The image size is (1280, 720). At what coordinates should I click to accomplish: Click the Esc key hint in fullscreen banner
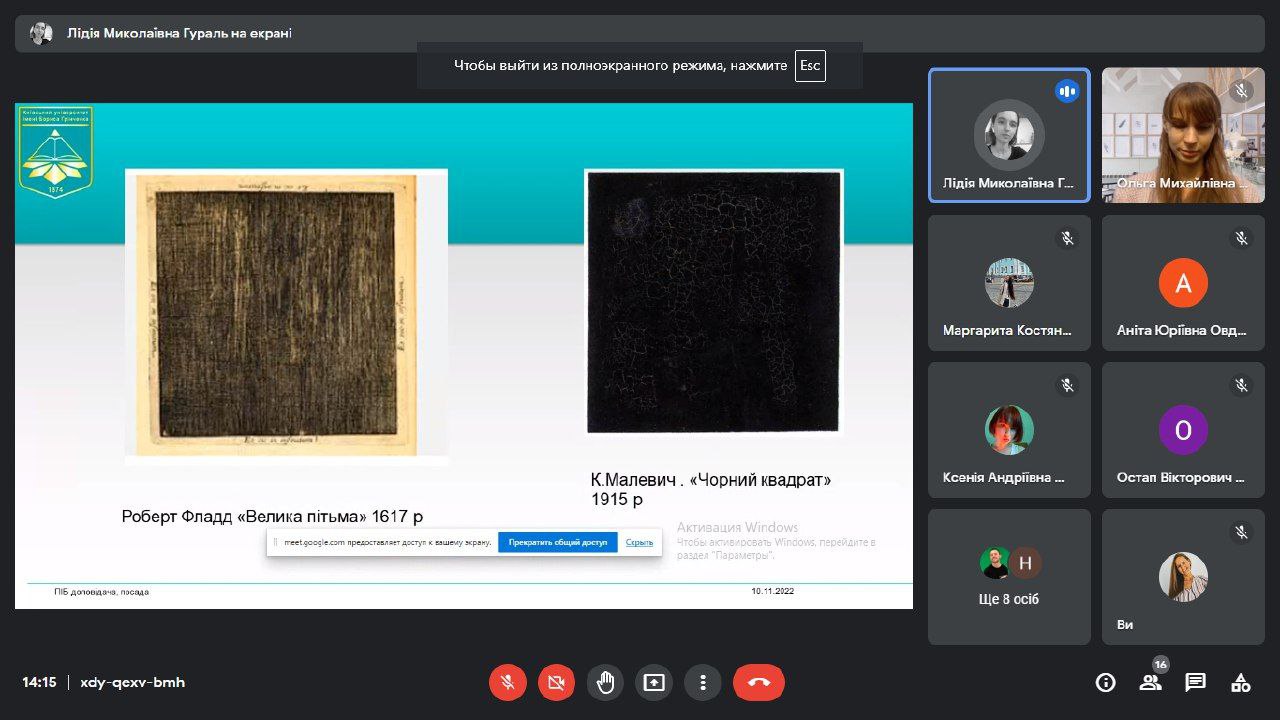click(x=809, y=66)
